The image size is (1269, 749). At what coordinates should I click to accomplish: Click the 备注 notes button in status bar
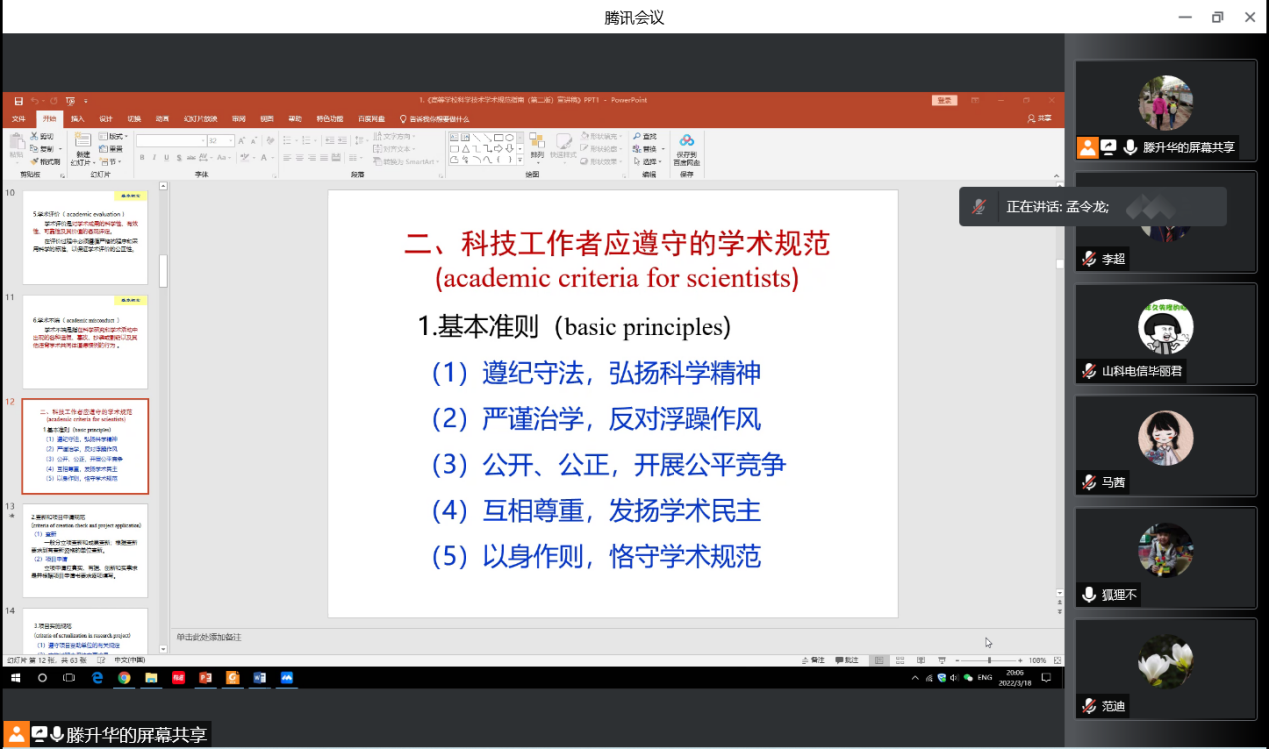815,660
